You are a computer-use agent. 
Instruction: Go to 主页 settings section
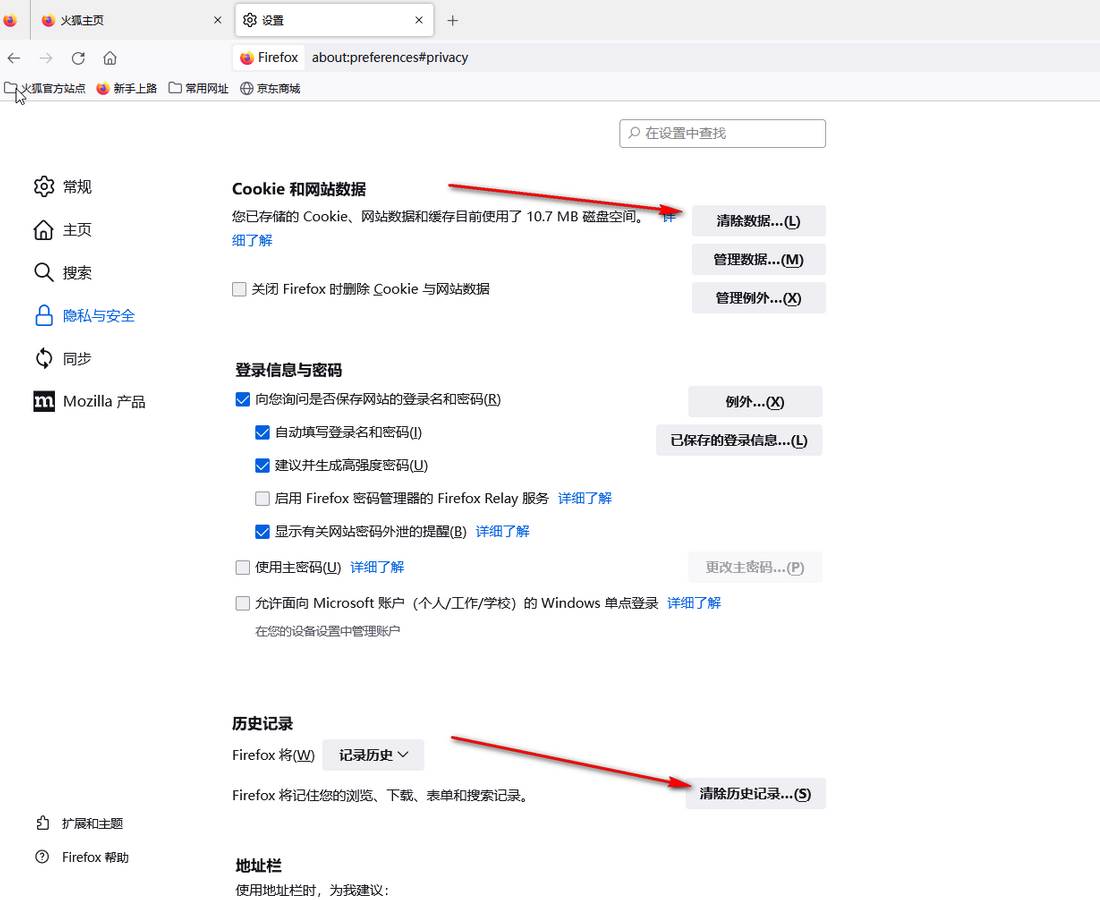(x=62, y=229)
